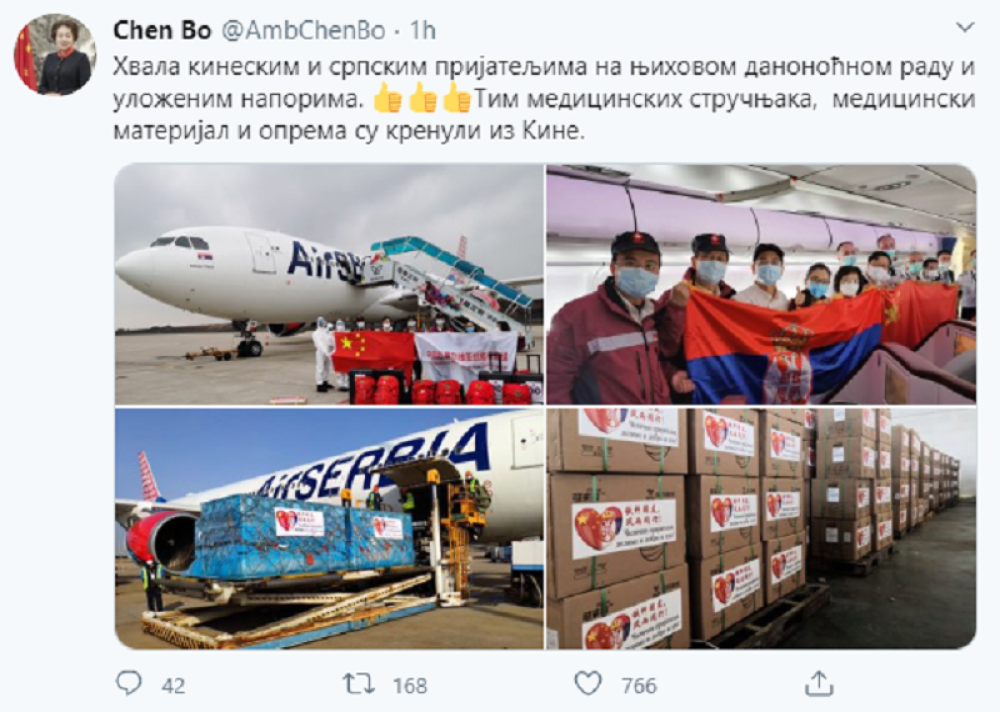1000x712 pixels.
Task: Click the 42 replies count
Action: pyautogui.click(x=173, y=686)
